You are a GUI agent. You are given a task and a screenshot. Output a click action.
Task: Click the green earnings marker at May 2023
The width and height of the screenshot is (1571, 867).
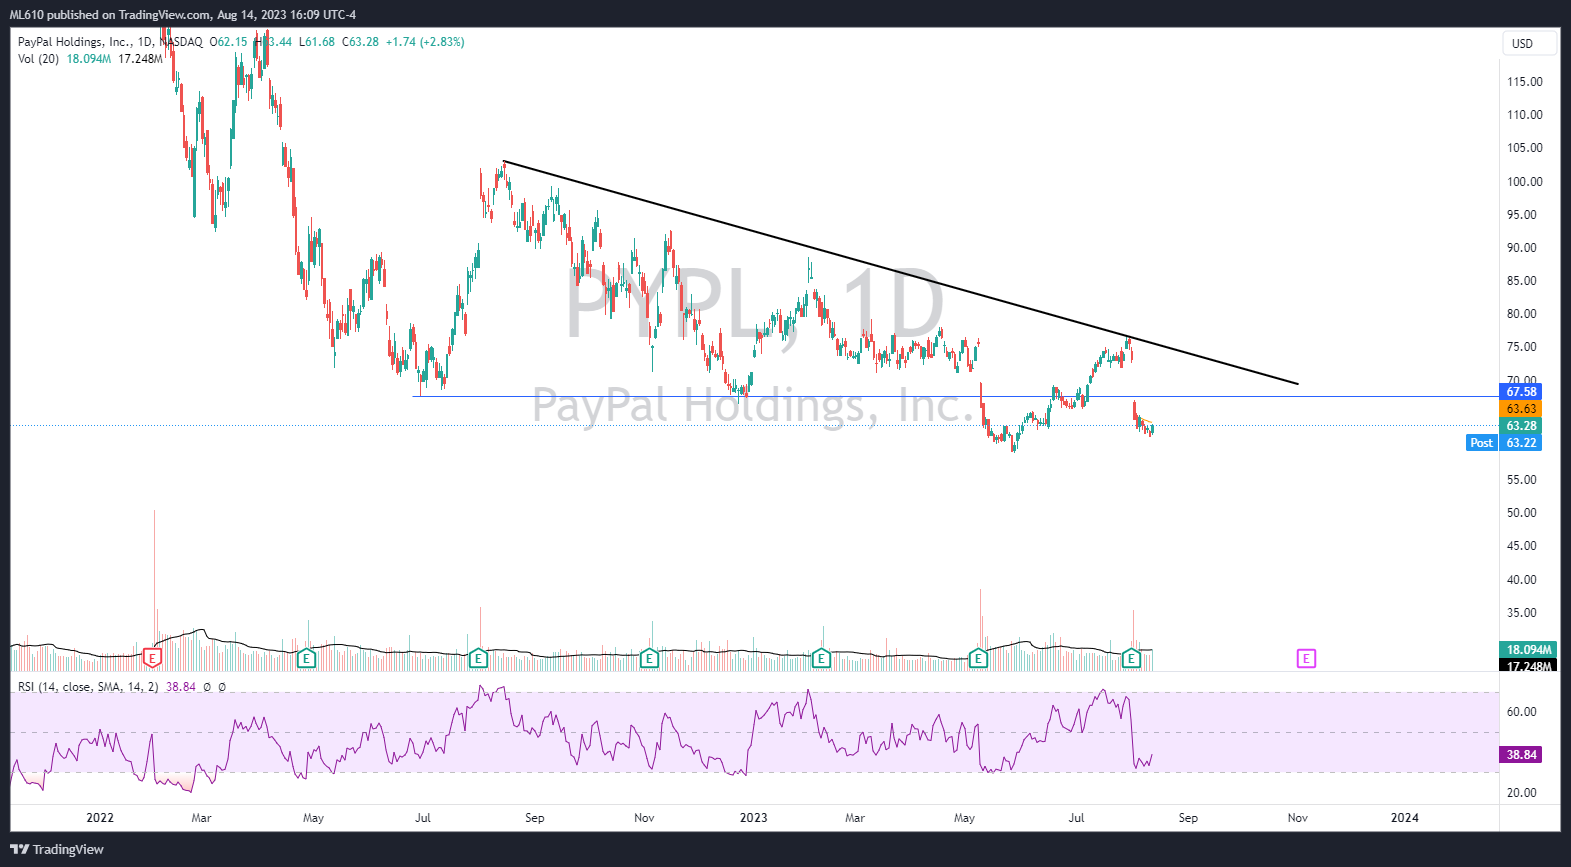978,658
